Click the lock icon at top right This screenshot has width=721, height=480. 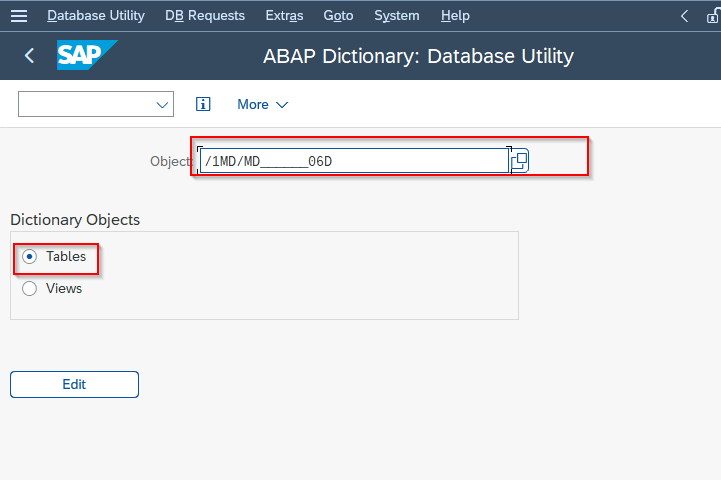pyautogui.click(x=713, y=17)
